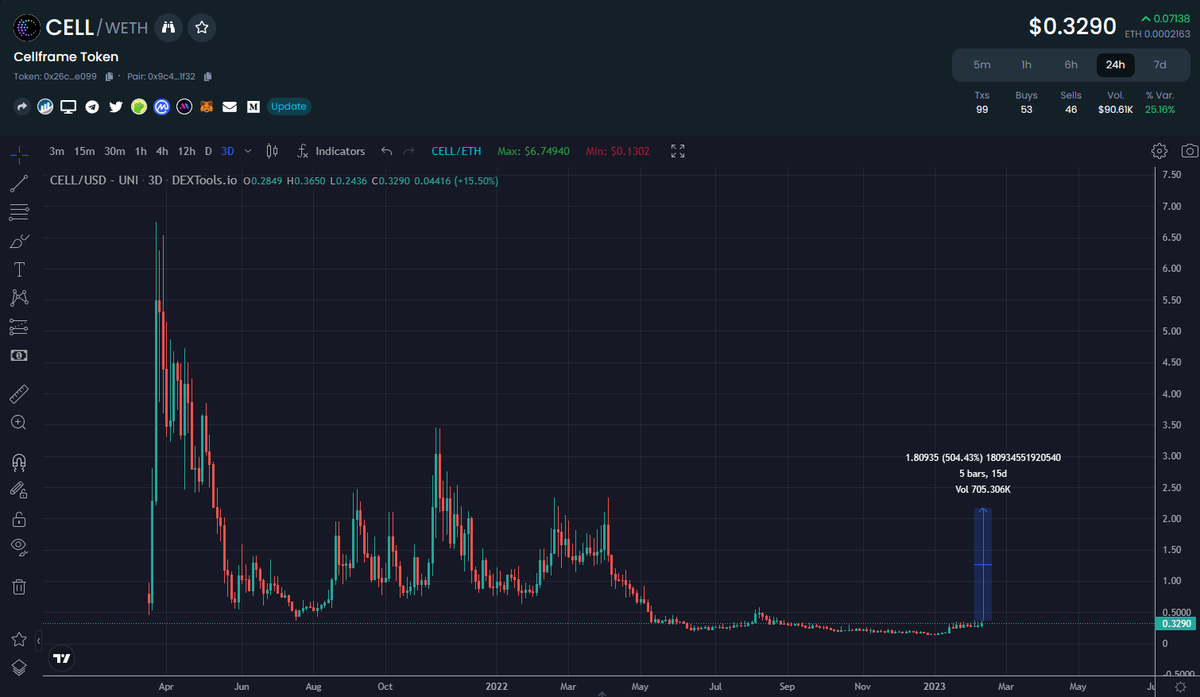Select the long position forecasting tool
The width and height of the screenshot is (1200, 697).
point(19,327)
